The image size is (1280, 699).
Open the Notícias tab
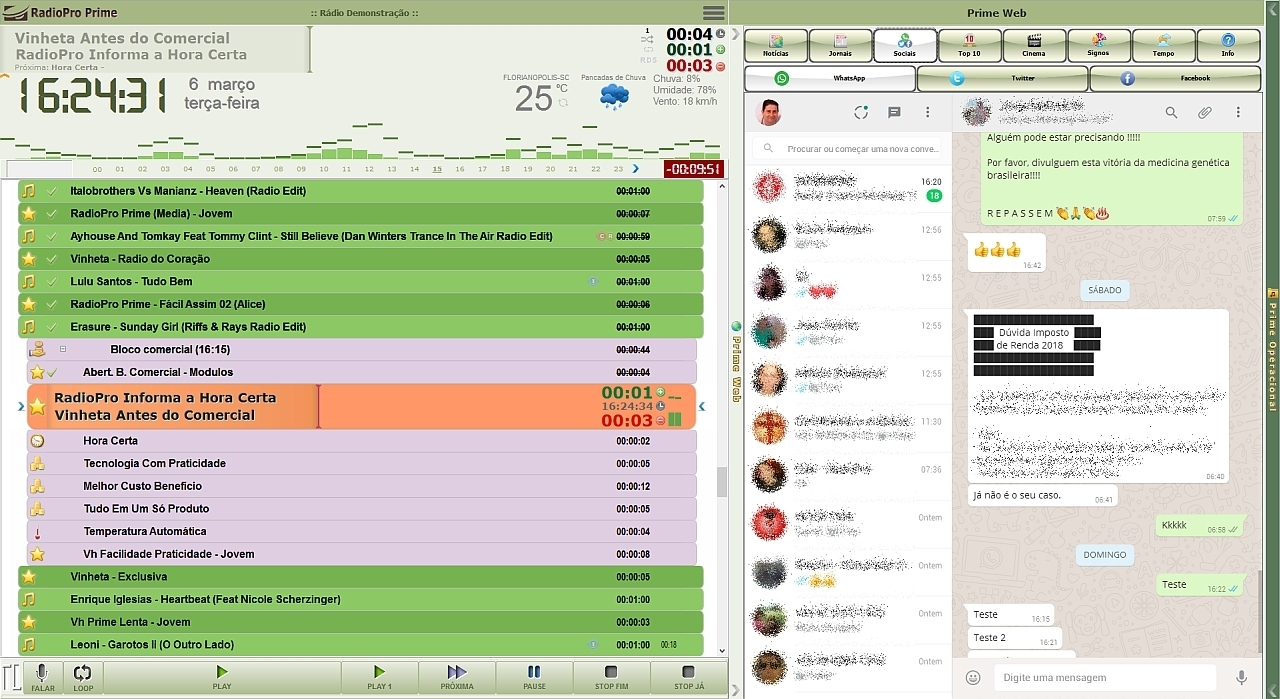point(775,46)
